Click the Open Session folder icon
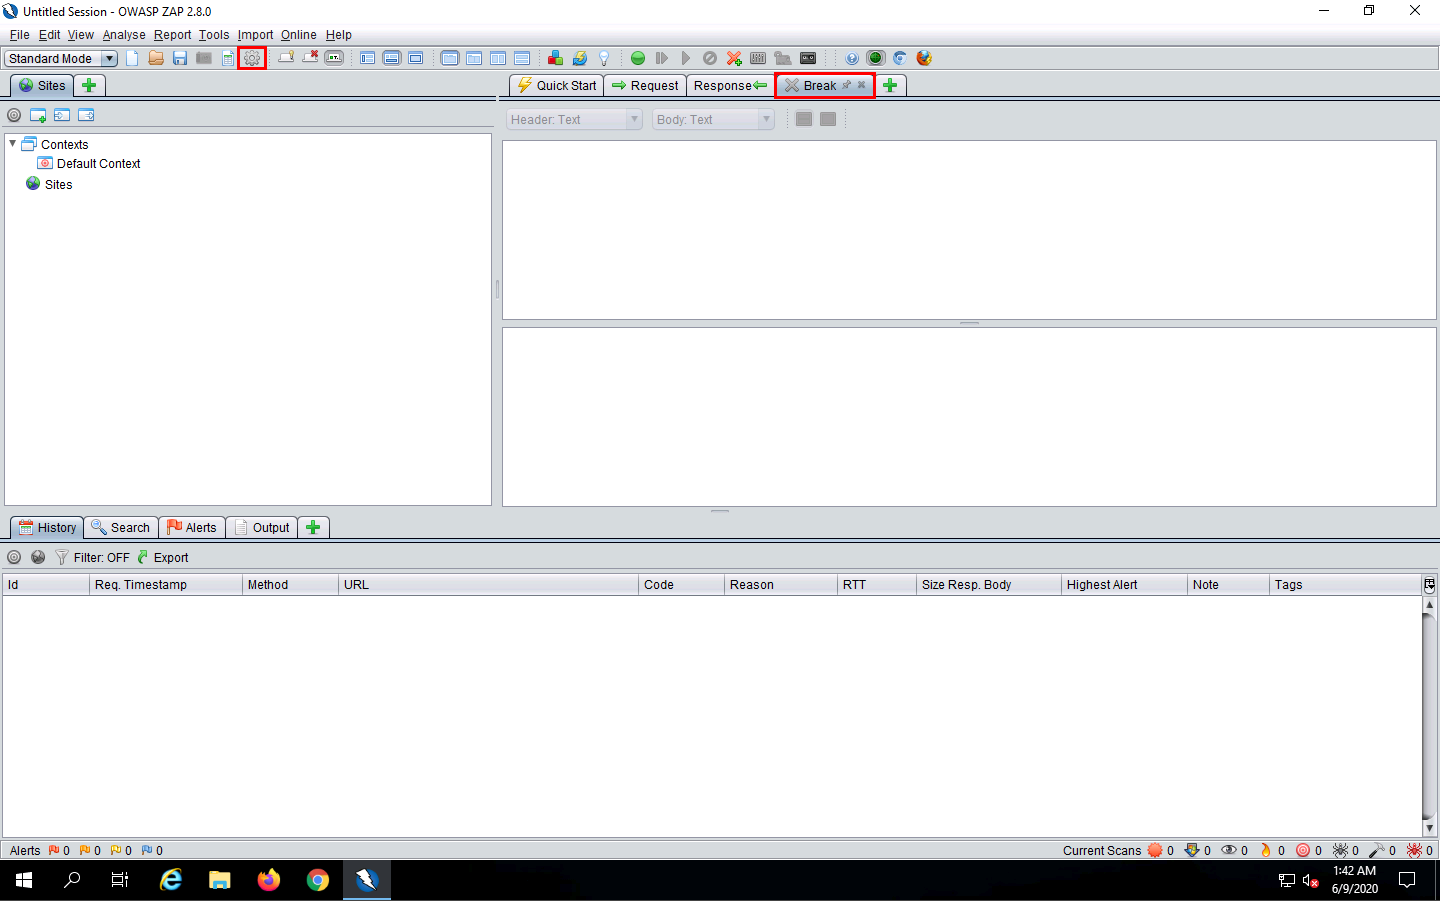The height and width of the screenshot is (901, 1440). click(156, 58)
